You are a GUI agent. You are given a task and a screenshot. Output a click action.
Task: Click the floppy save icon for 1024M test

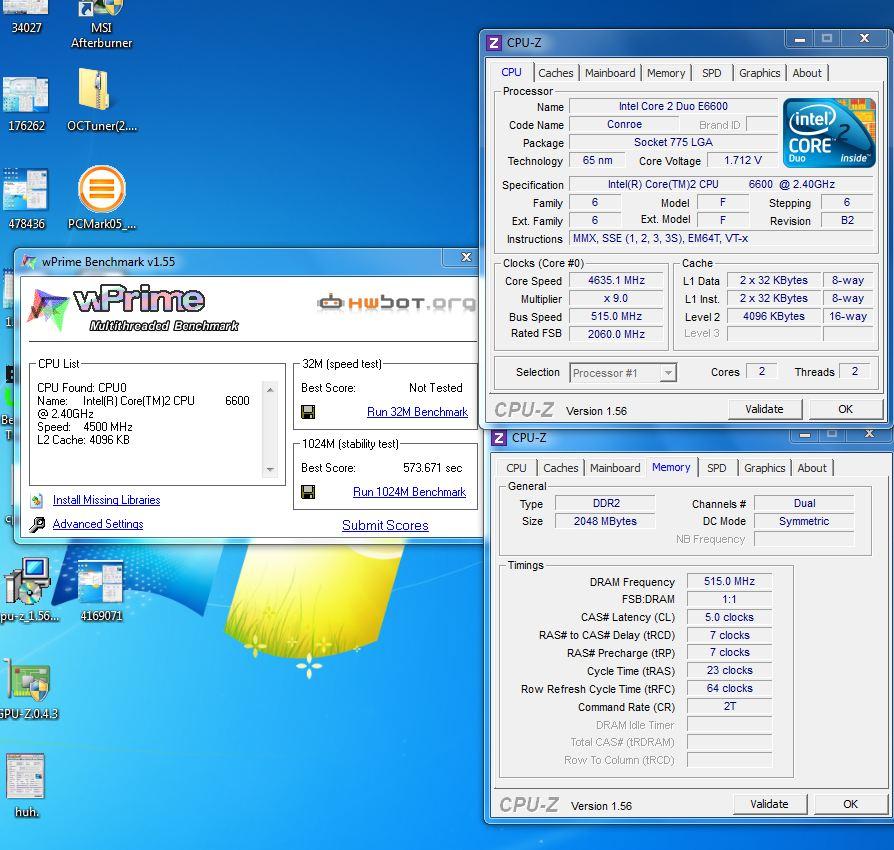(308, 491)
